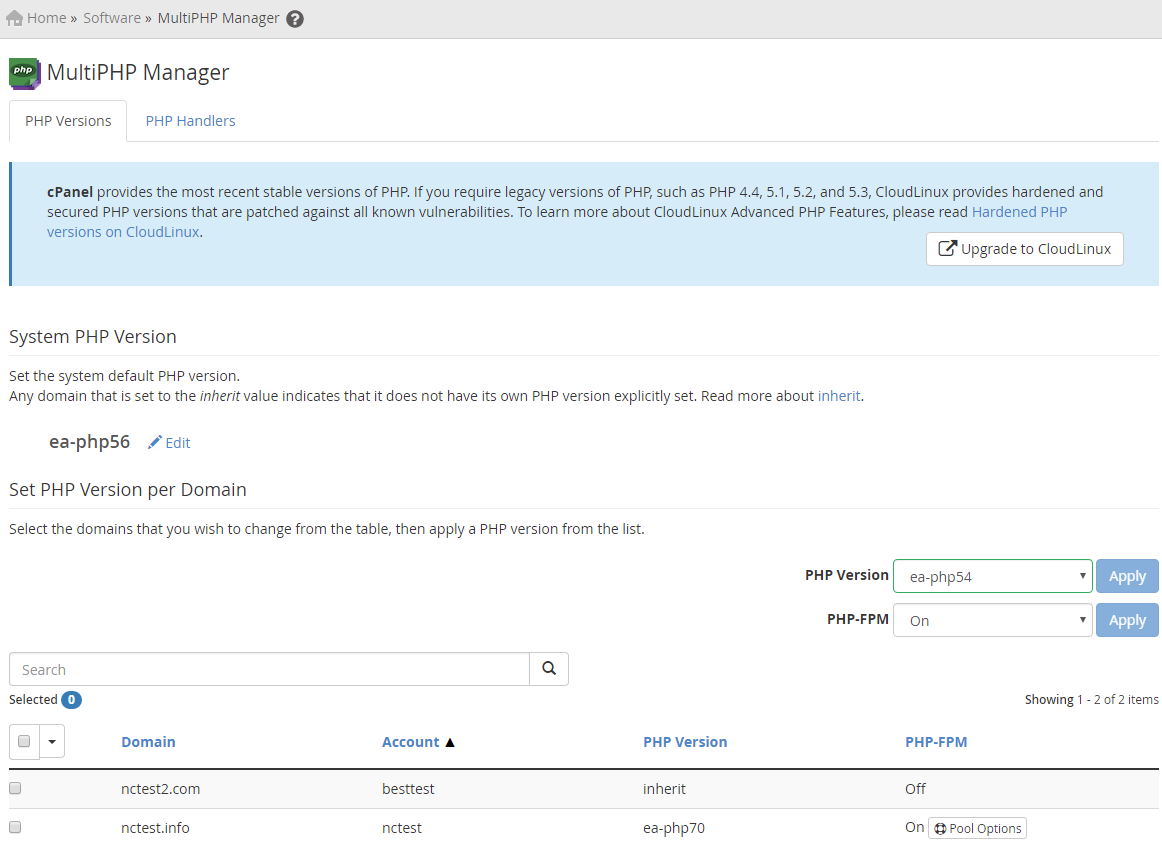Click the Upgrade to CloudLinux button

pos(1024,249)
